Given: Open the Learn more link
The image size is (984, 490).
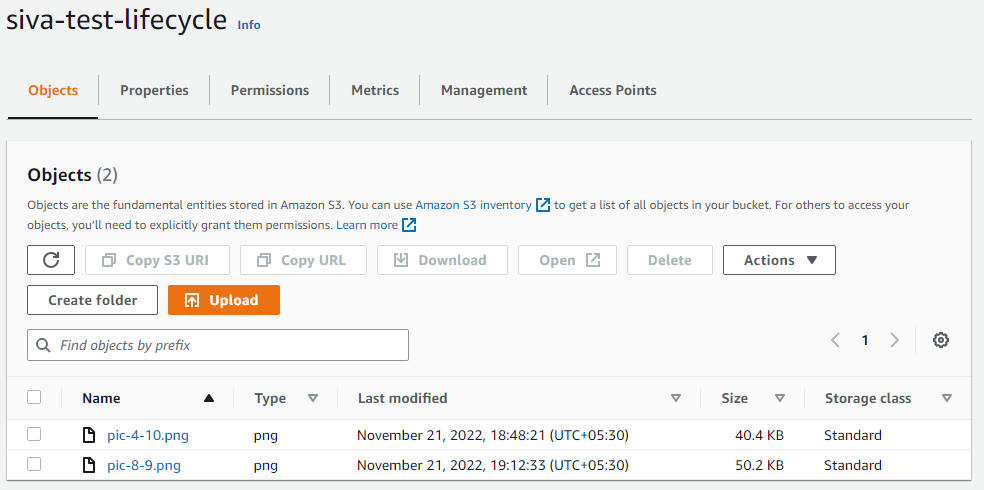Looking at the screenshot, I should coord(366,225).
